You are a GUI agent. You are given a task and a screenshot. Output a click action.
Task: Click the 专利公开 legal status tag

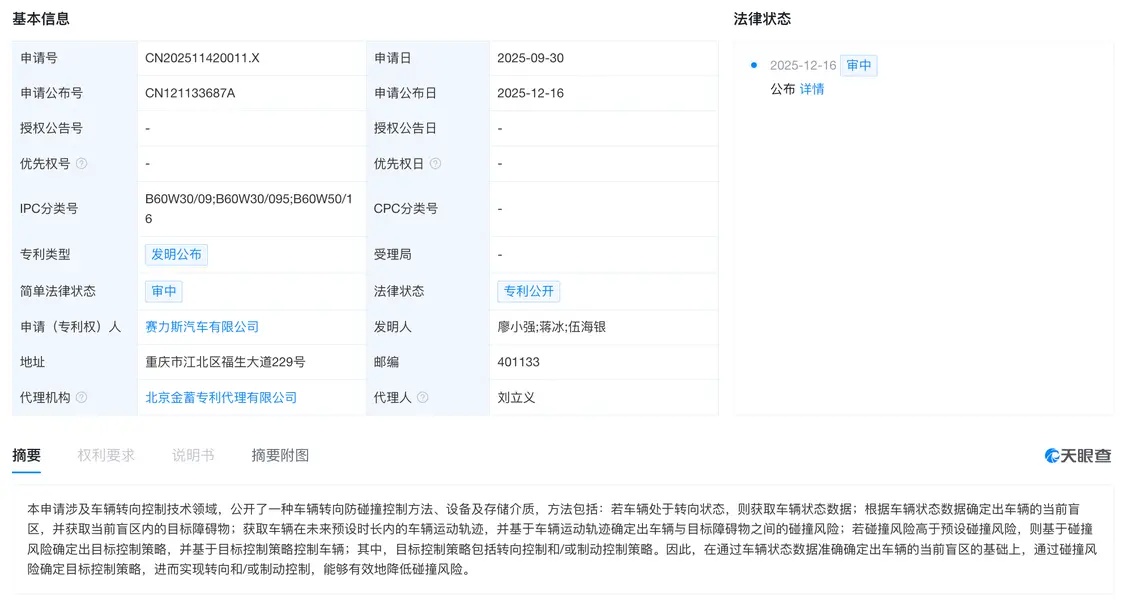click(x=528, y=291)
